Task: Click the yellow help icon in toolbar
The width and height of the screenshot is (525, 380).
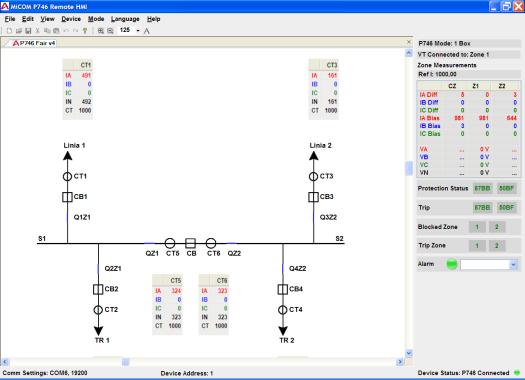Action: (85, 31)
